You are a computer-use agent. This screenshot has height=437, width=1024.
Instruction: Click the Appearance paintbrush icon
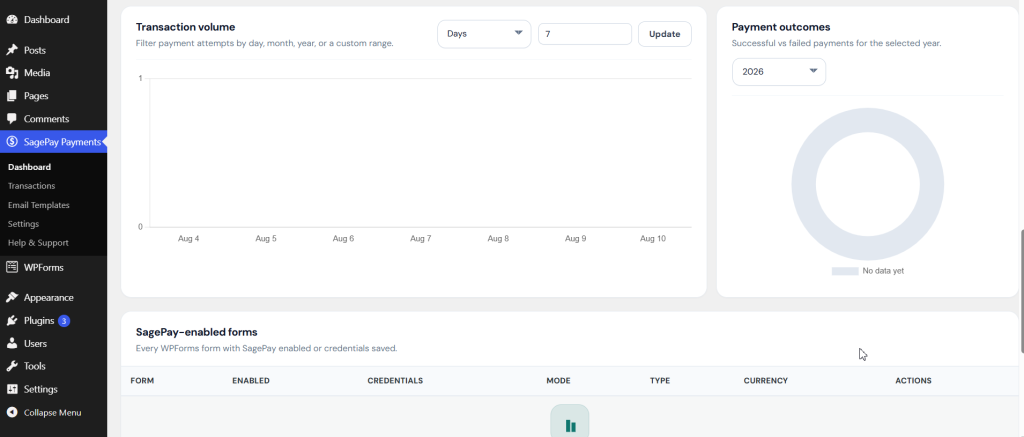12,297
